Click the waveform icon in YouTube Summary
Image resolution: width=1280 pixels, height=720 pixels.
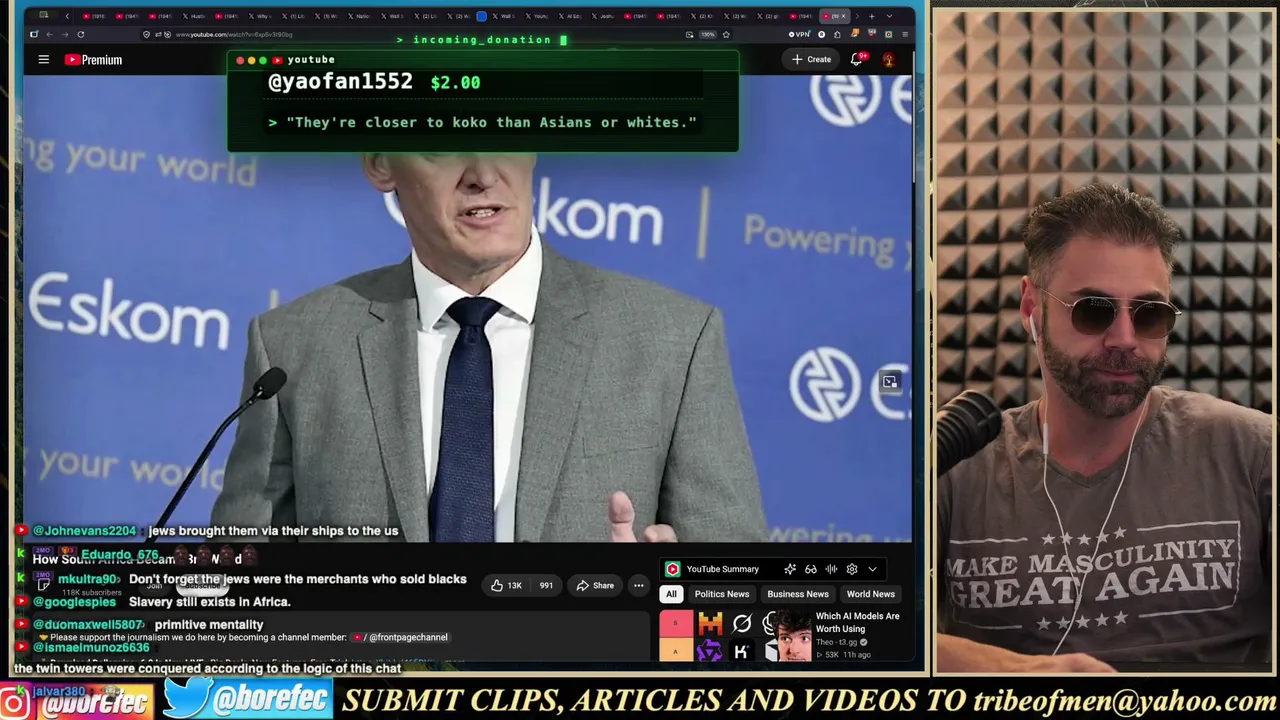(x=831, y=569)
